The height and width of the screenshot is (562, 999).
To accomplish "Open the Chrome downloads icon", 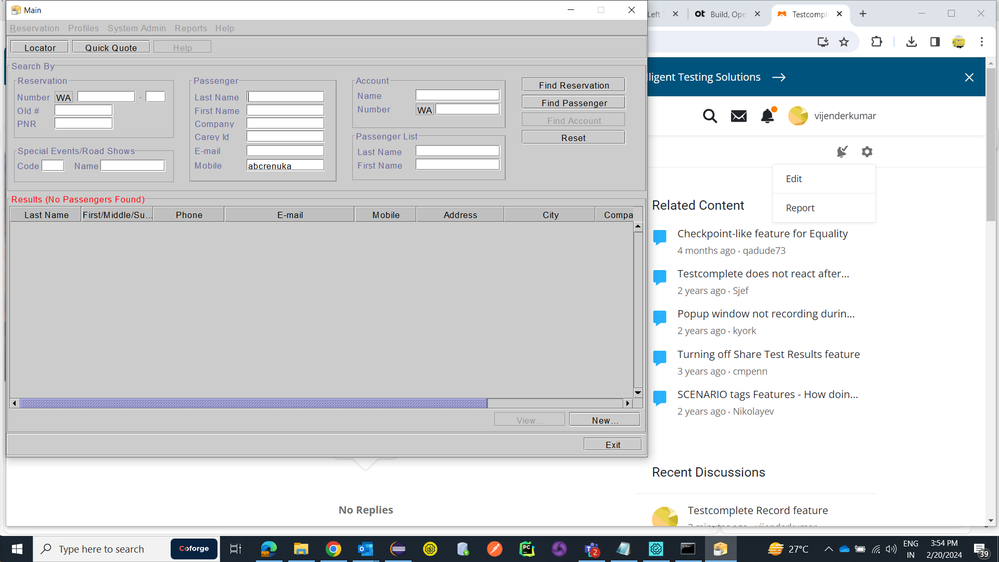I will click(911, 42).
